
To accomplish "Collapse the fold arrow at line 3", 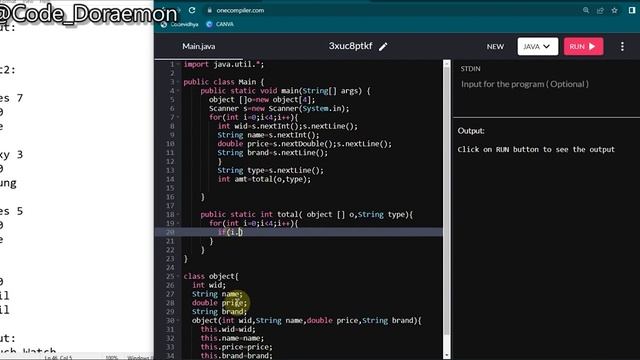I will (x=178, y=82).
